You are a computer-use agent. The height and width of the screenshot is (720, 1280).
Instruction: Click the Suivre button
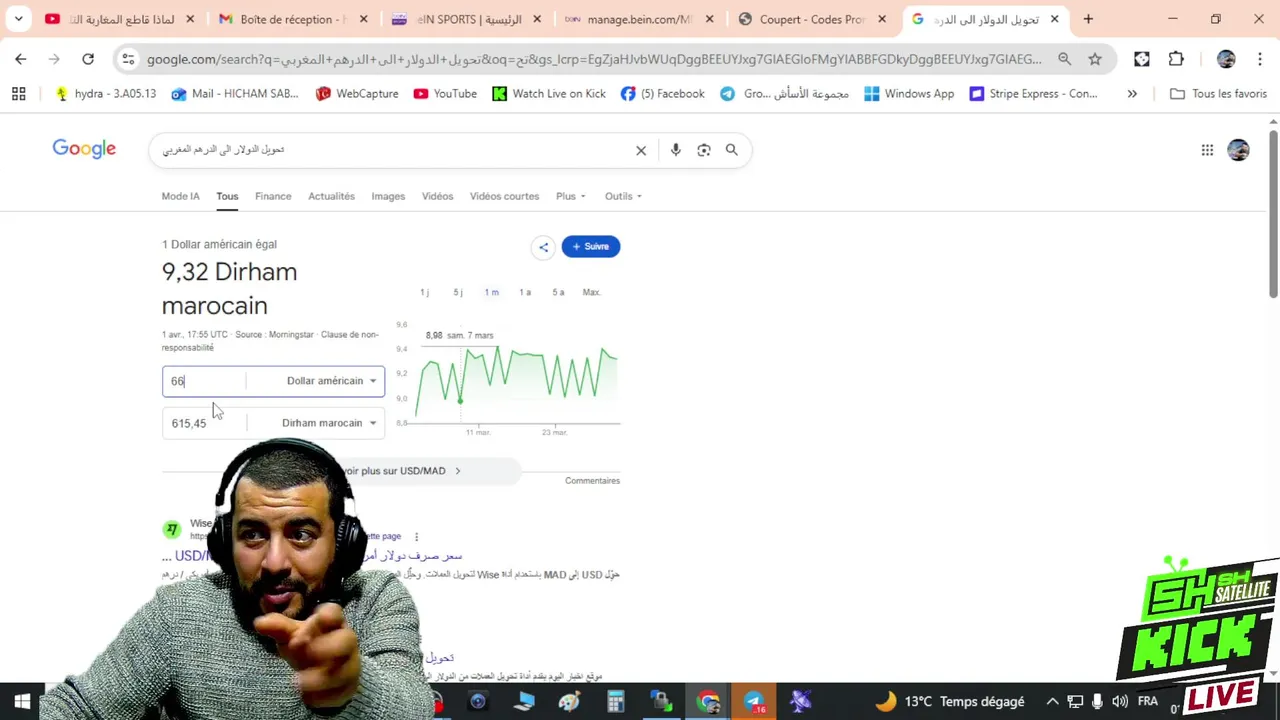coord(591,247)
